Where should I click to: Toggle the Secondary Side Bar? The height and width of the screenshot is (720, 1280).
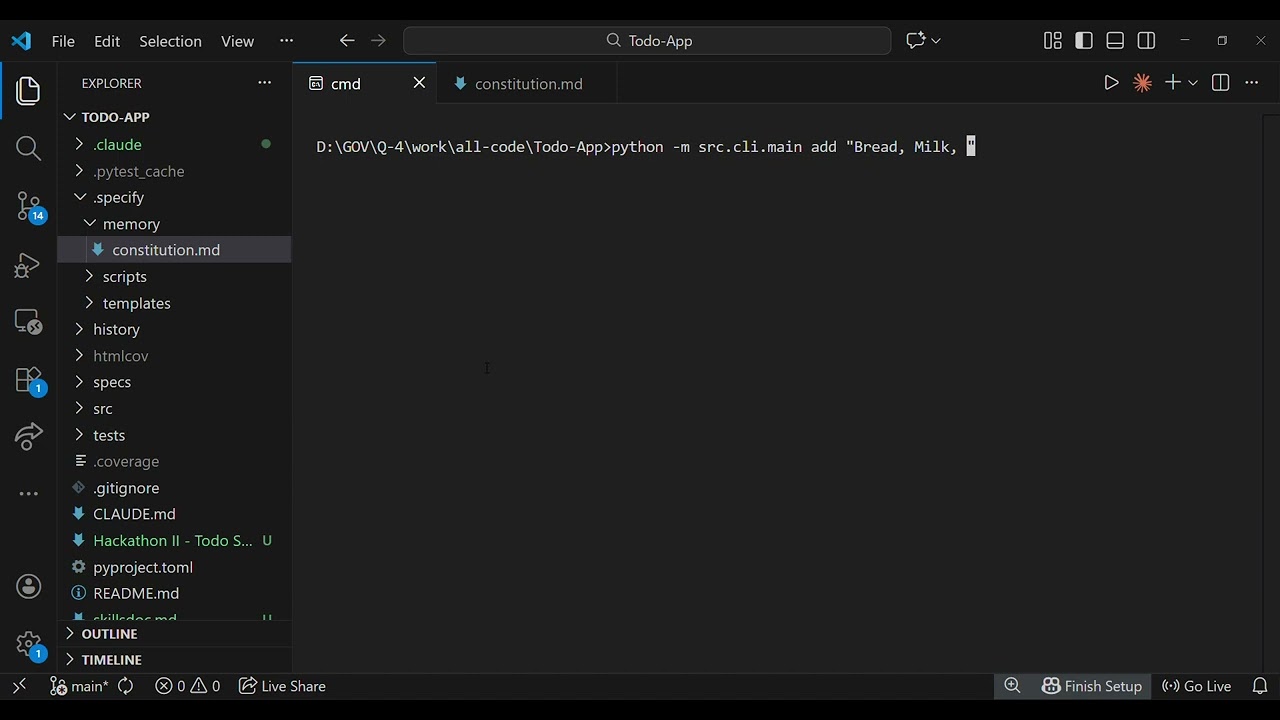pos(1147,41)
